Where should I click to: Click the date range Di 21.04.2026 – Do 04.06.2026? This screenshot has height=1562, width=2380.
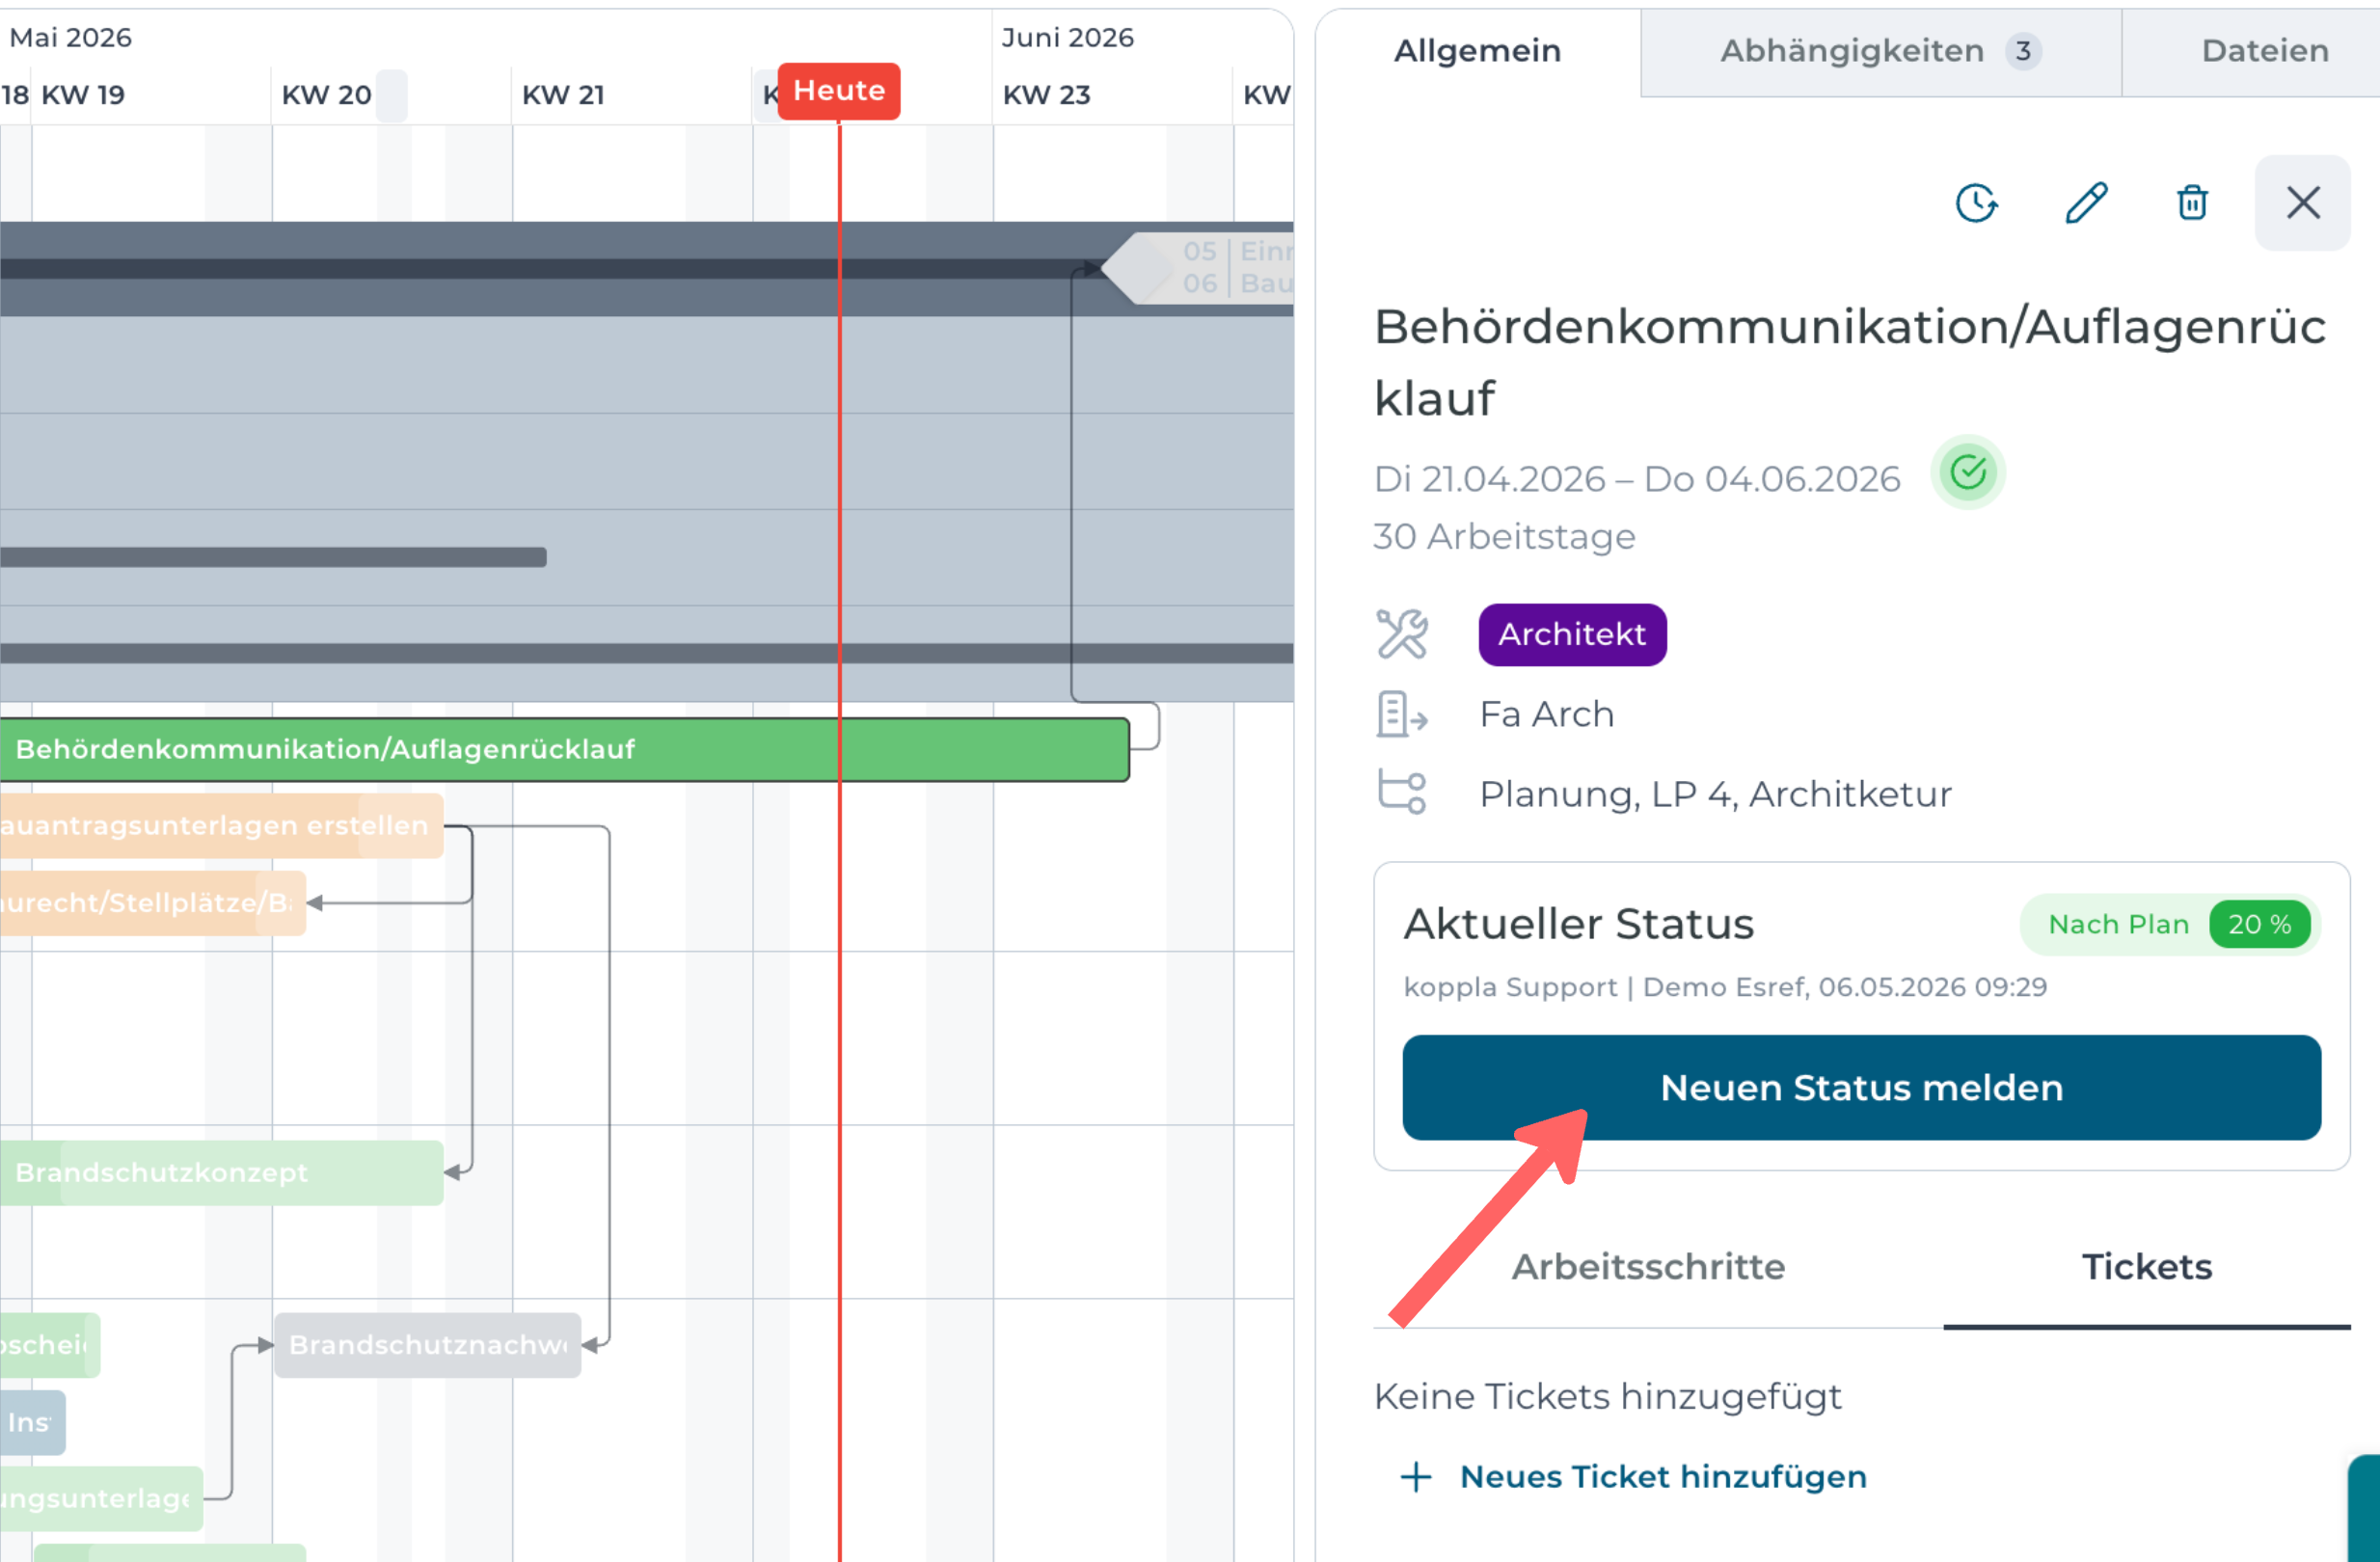point(1637,479)
